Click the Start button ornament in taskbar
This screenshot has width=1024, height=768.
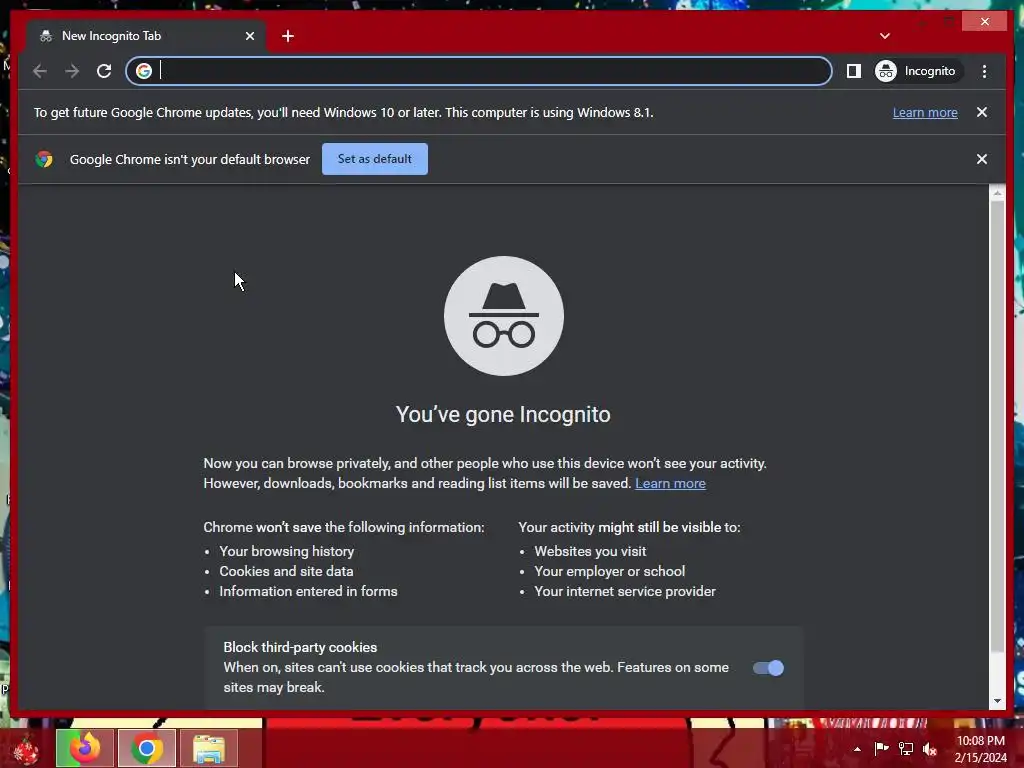[x=26, y=750]
